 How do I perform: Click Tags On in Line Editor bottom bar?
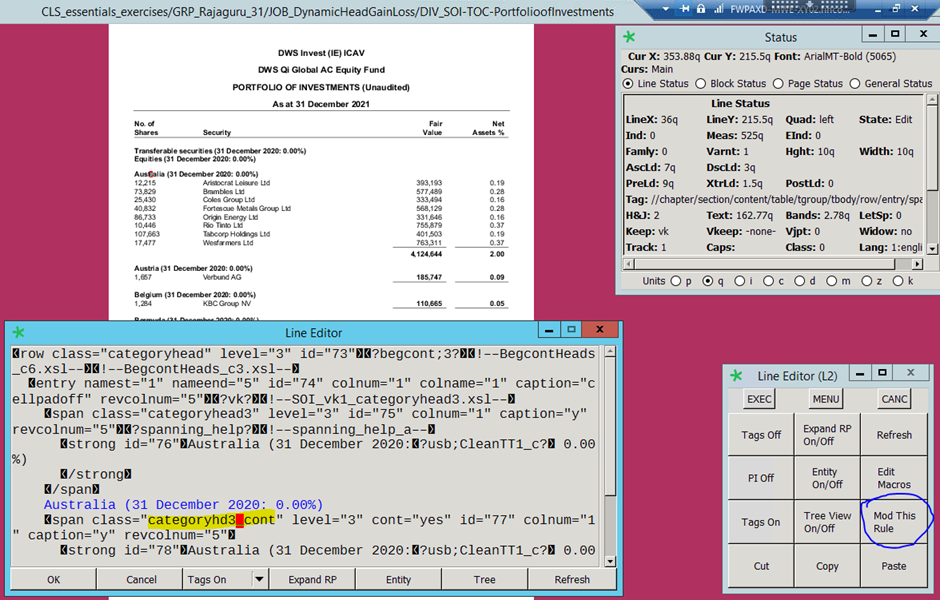click(218, 579)
